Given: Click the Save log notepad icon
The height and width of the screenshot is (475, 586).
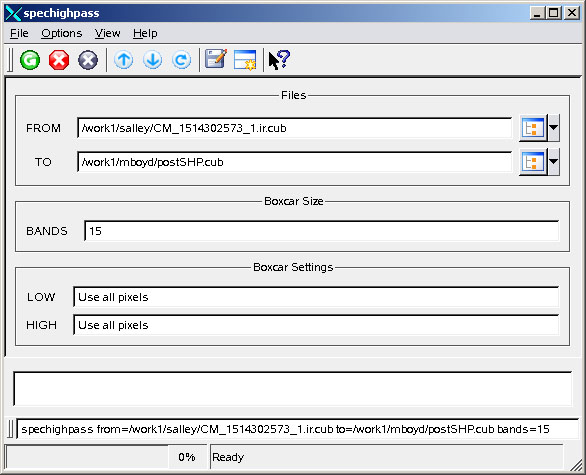Looking at the screenshot, I should 216,59.
